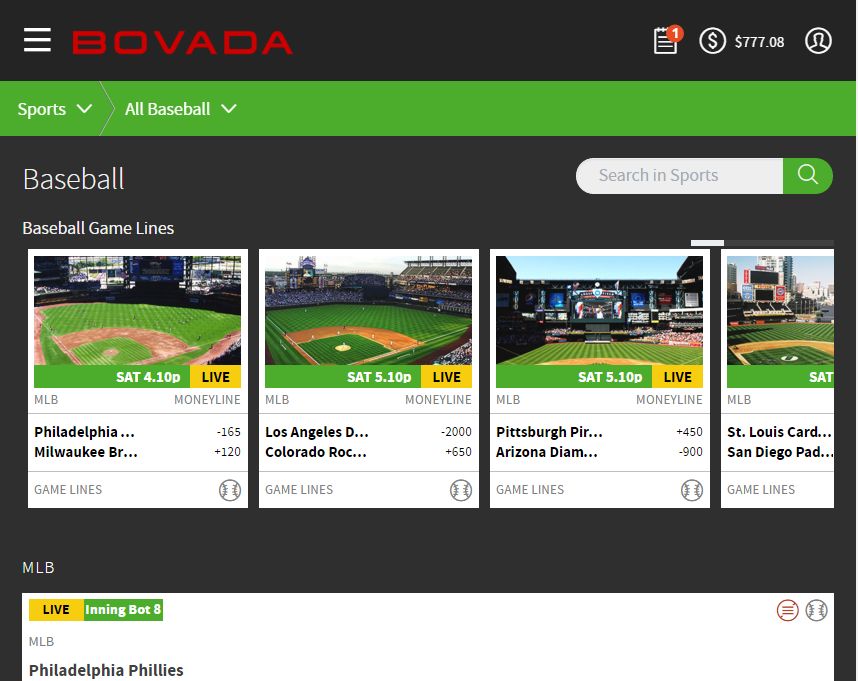Select Colorado moneyline +650

[458, 452]
